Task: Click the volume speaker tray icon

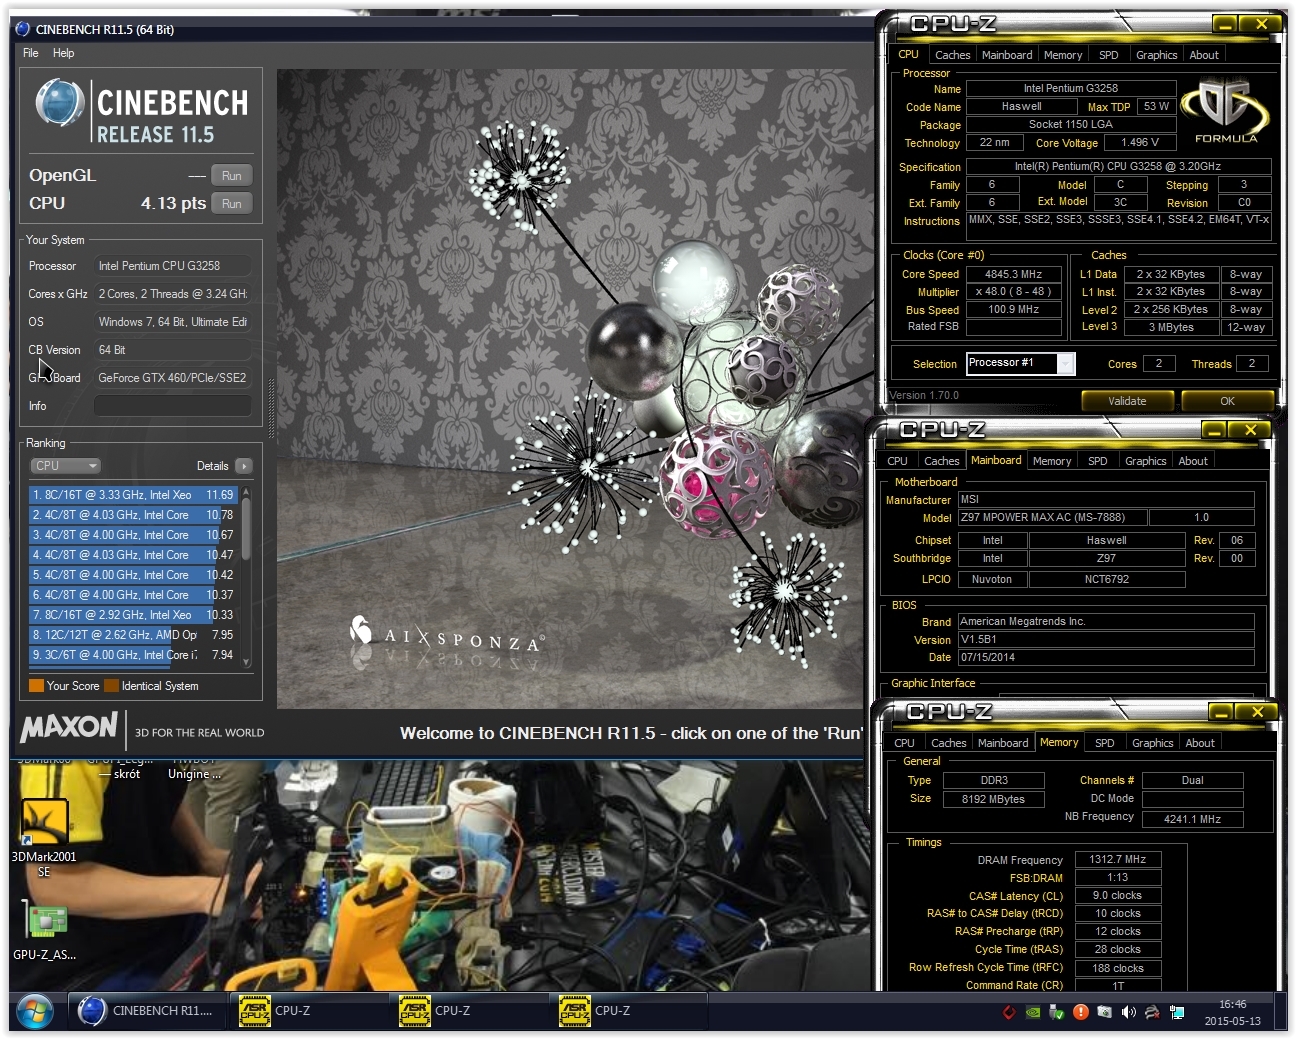Action: coord(1129,1012)
